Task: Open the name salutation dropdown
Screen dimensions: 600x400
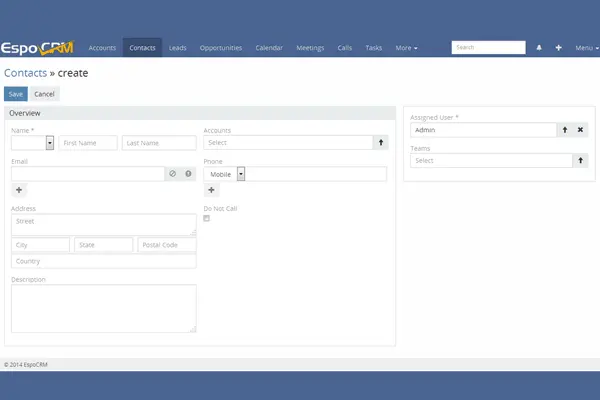Action: point(32,143)
